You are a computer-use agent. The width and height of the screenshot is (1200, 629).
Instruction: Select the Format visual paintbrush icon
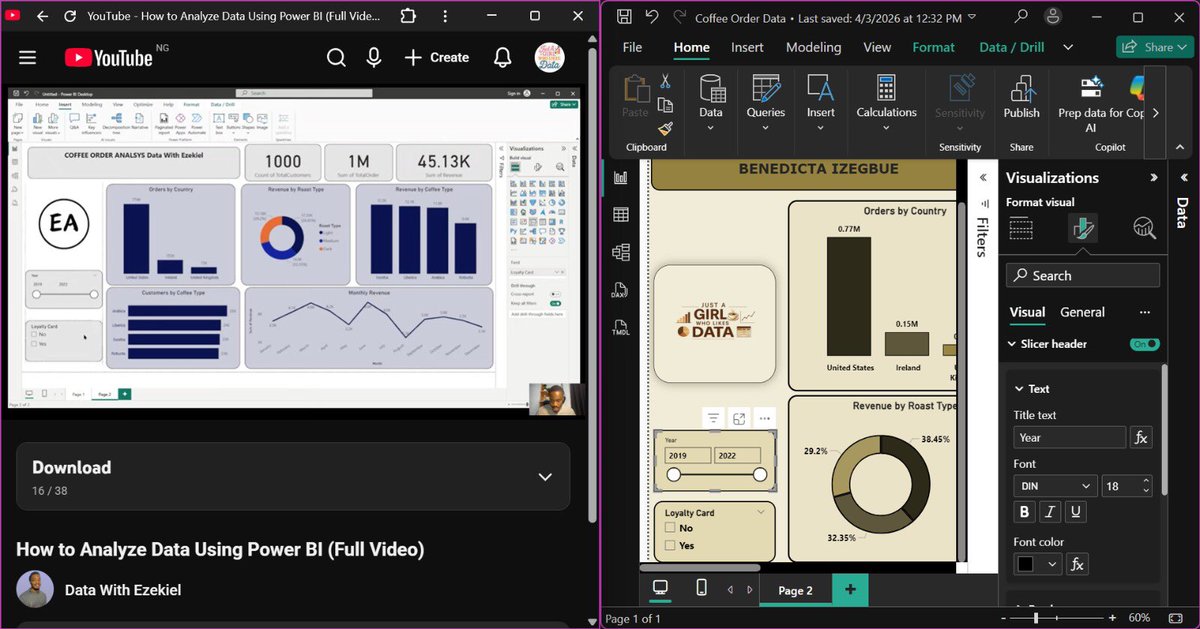point(1083,228)
